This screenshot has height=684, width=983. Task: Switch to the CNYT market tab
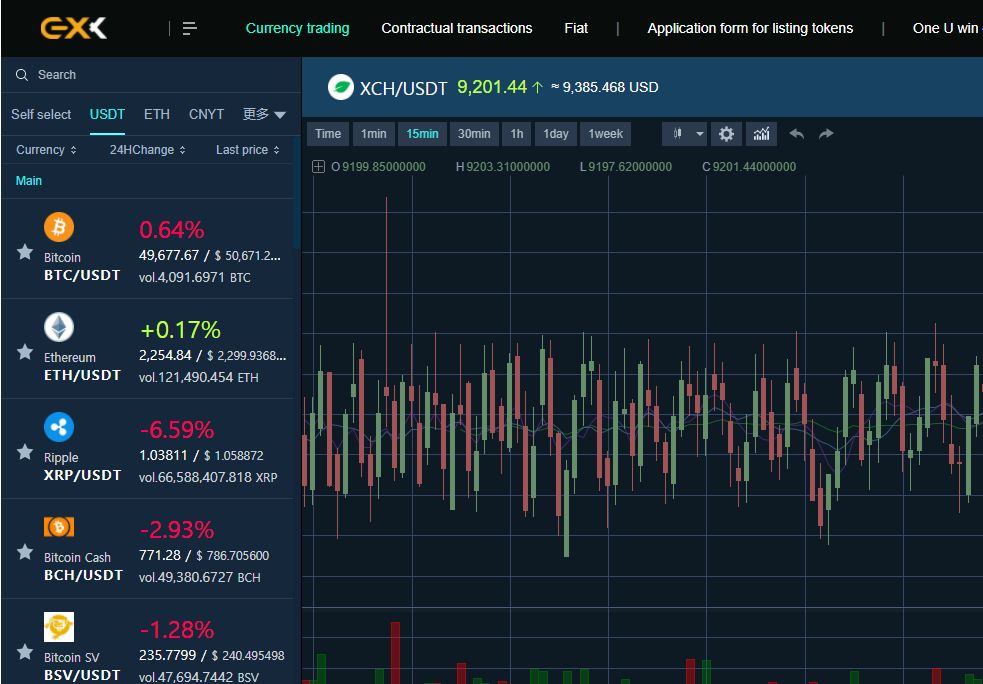[206, 114]
